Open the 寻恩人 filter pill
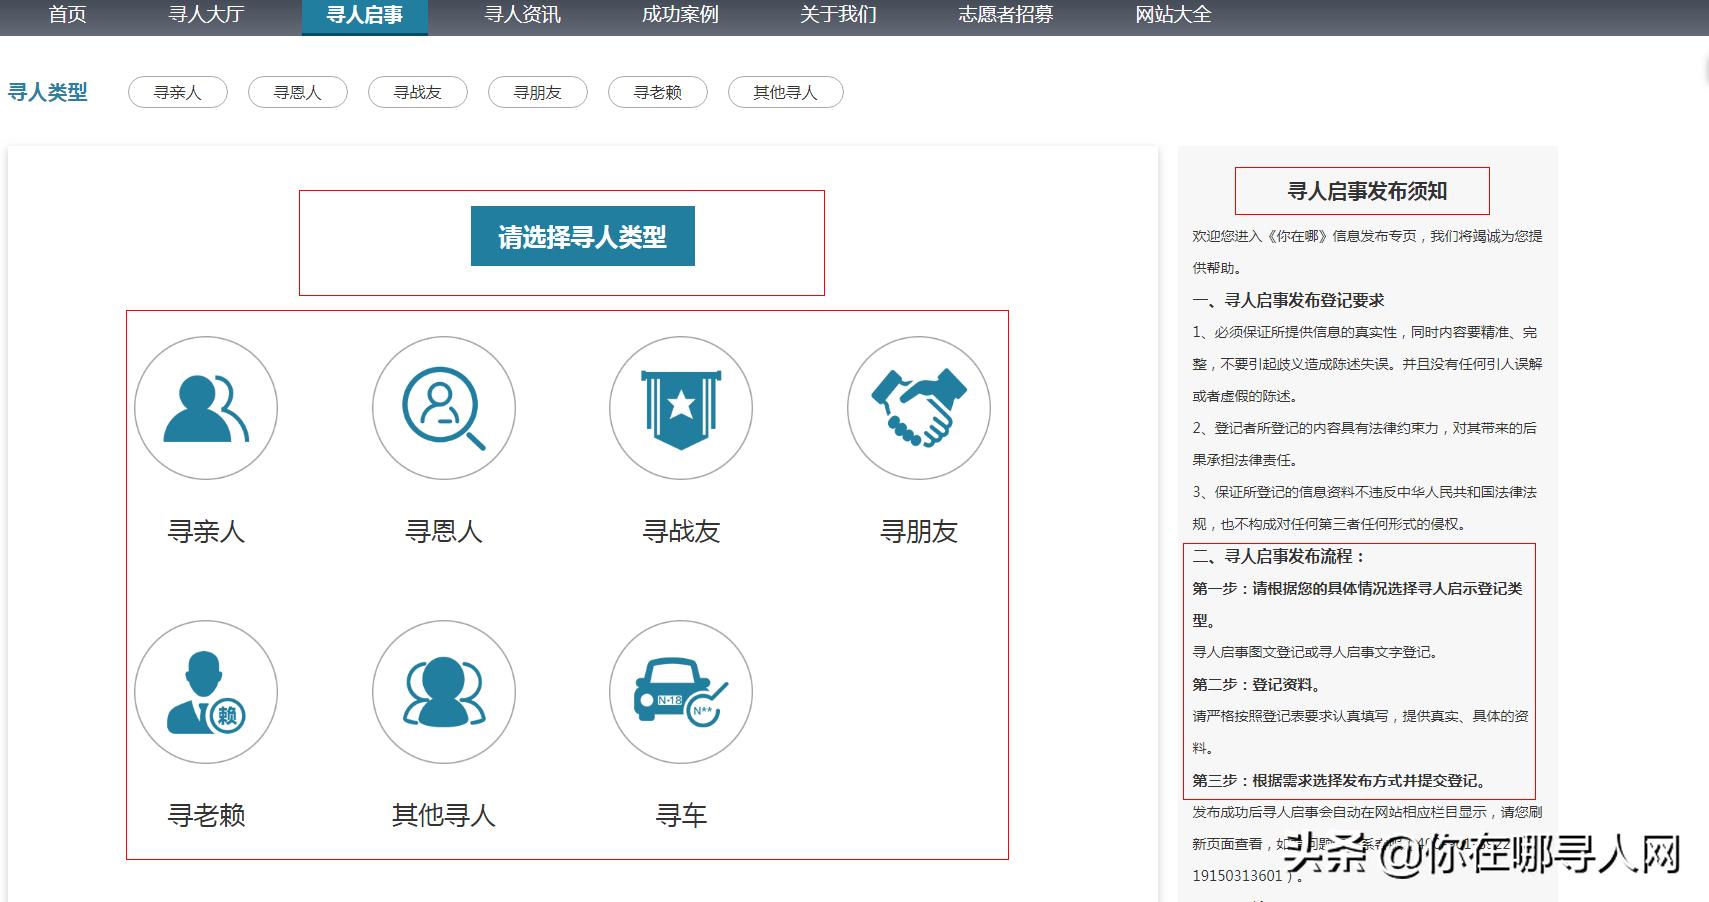 coord(297,92)
